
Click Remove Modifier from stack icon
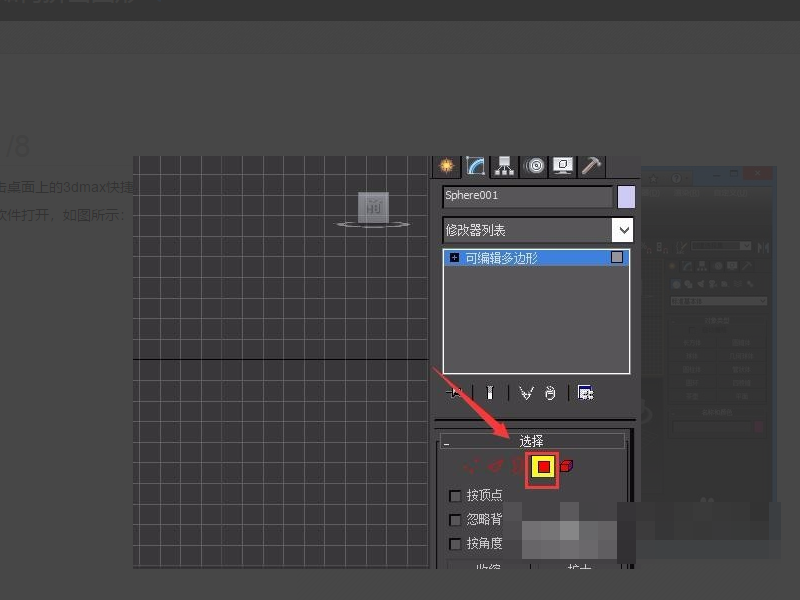tap(549, 393)
